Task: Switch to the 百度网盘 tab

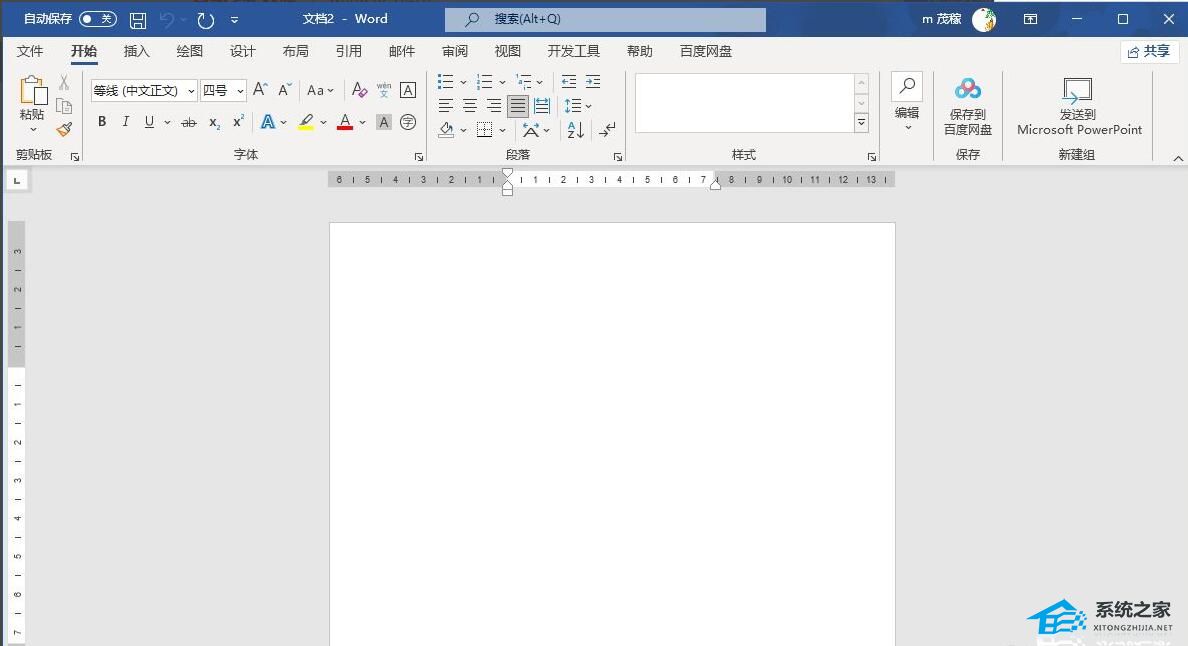Action: [x=705, y=51]
